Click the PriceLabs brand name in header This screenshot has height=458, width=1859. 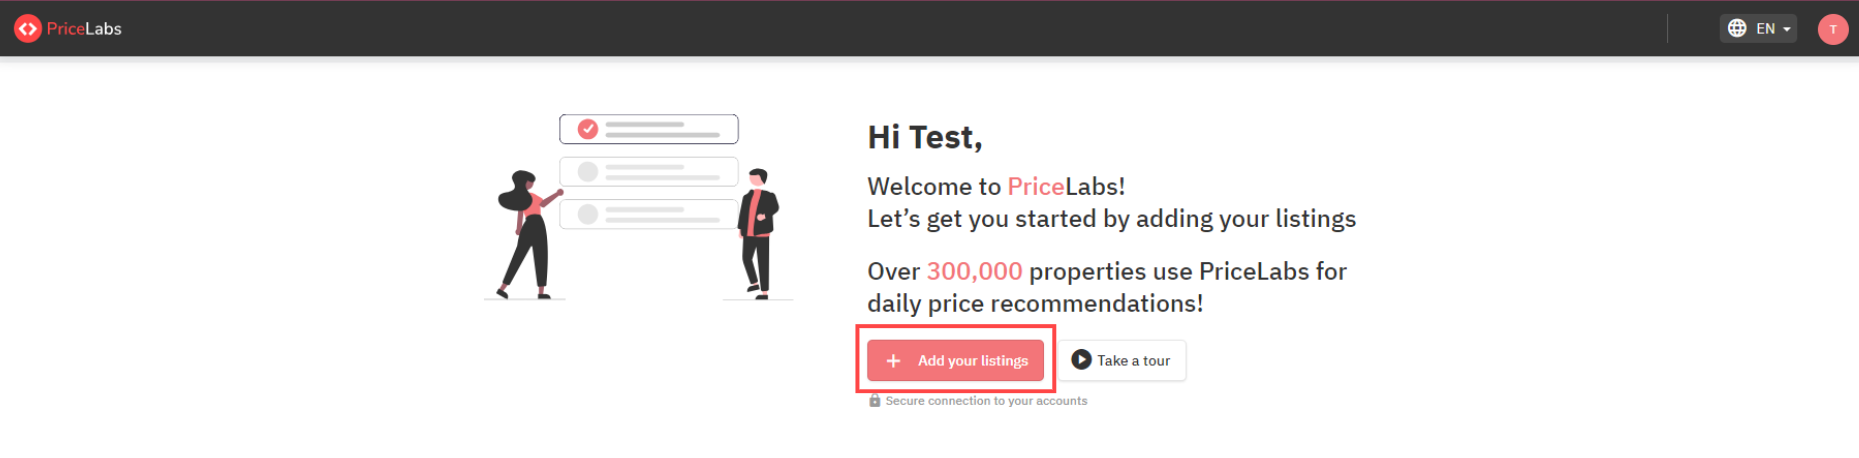pyautogui.click(x=84, y=29)
